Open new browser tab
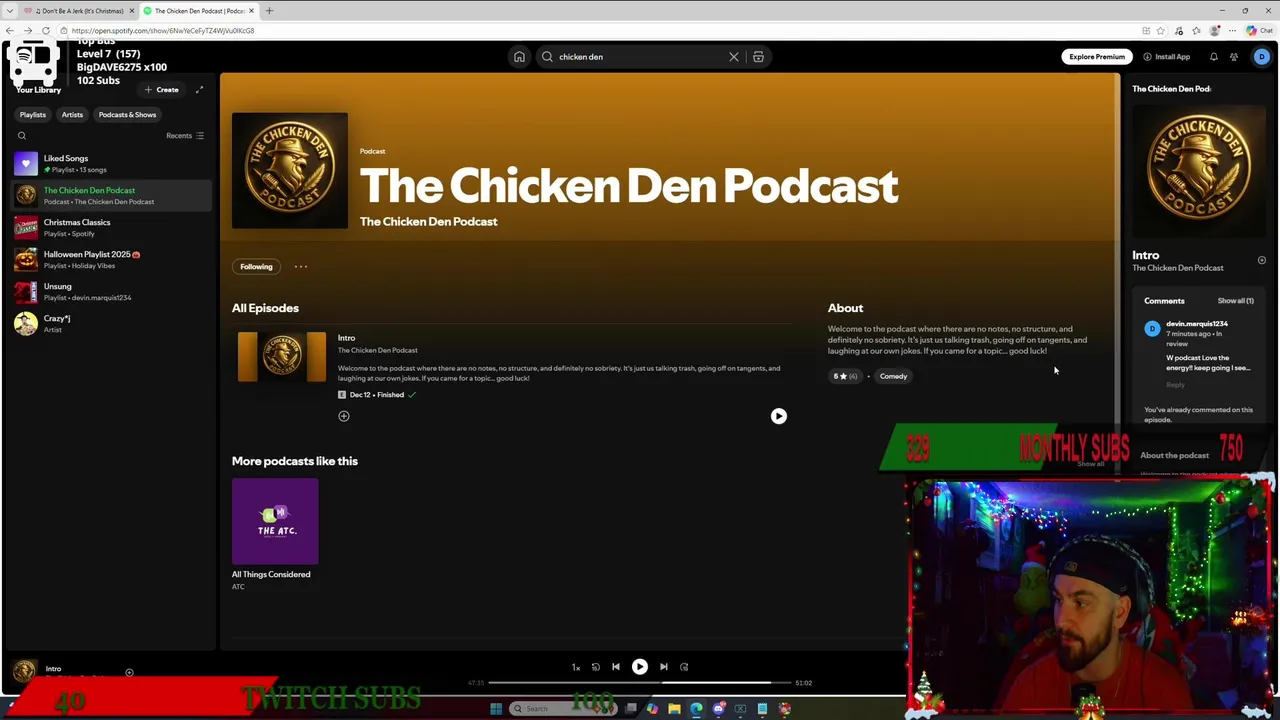1280x720 pixels. click(269, 11)
